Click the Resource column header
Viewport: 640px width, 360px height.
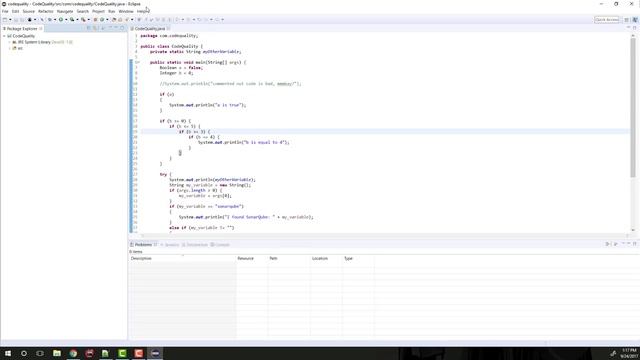pyautogui.click(x=252, y=258)
